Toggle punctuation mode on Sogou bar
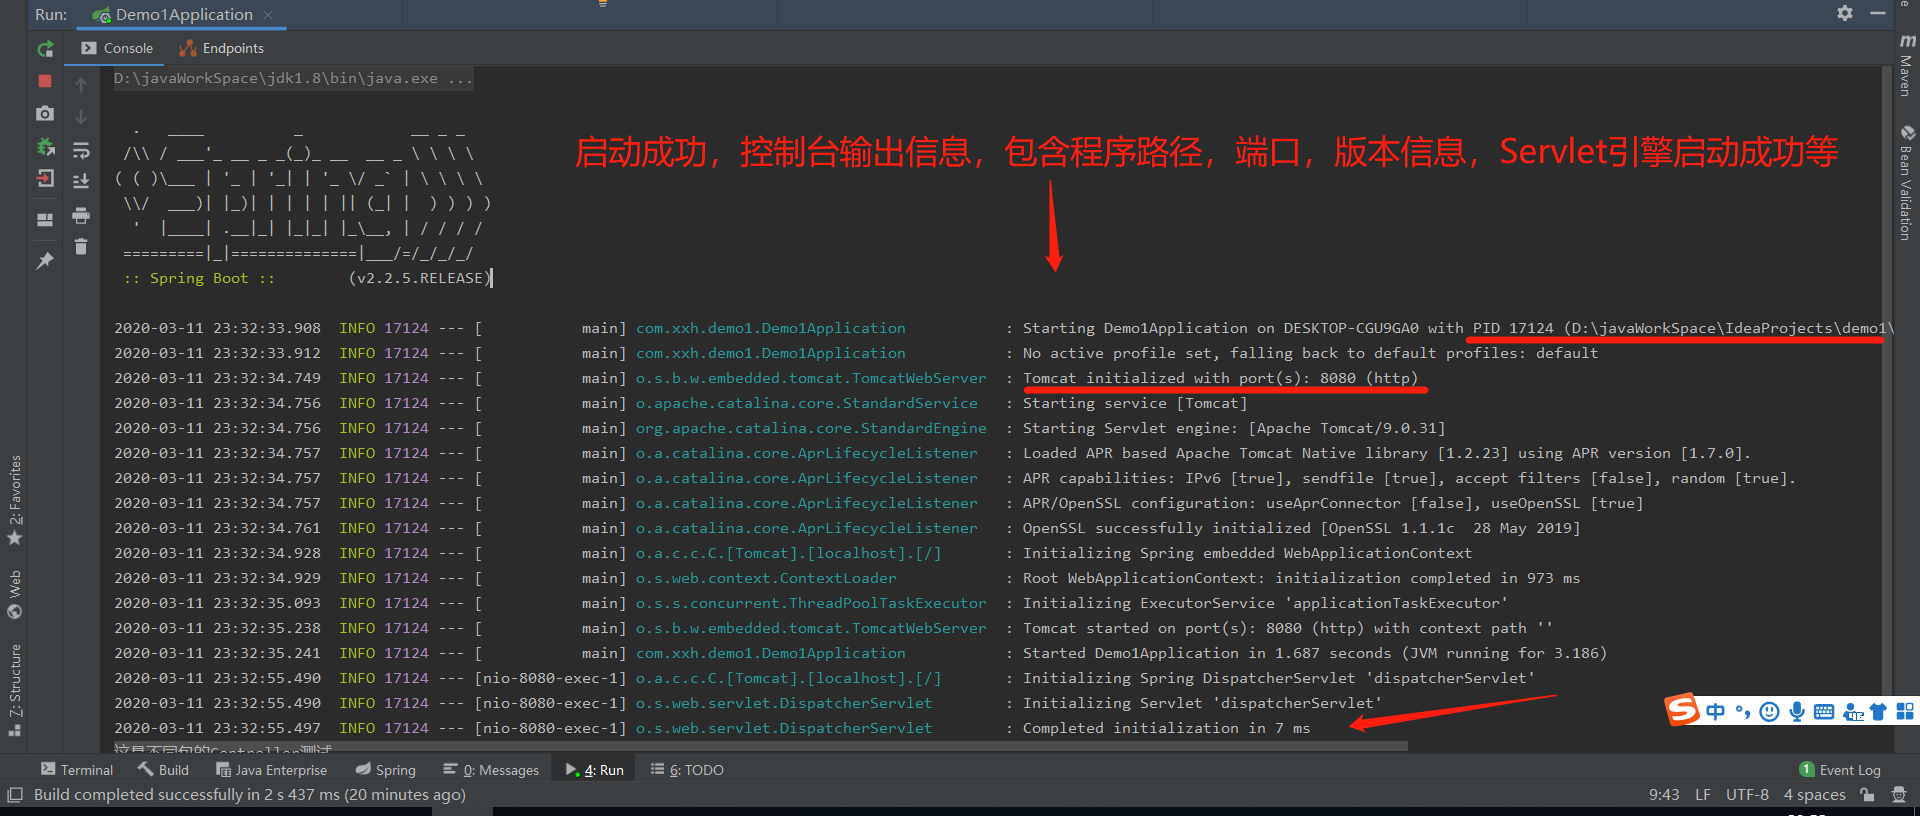The height and width of the screenshot is (816, 1920). (1743, 712)
